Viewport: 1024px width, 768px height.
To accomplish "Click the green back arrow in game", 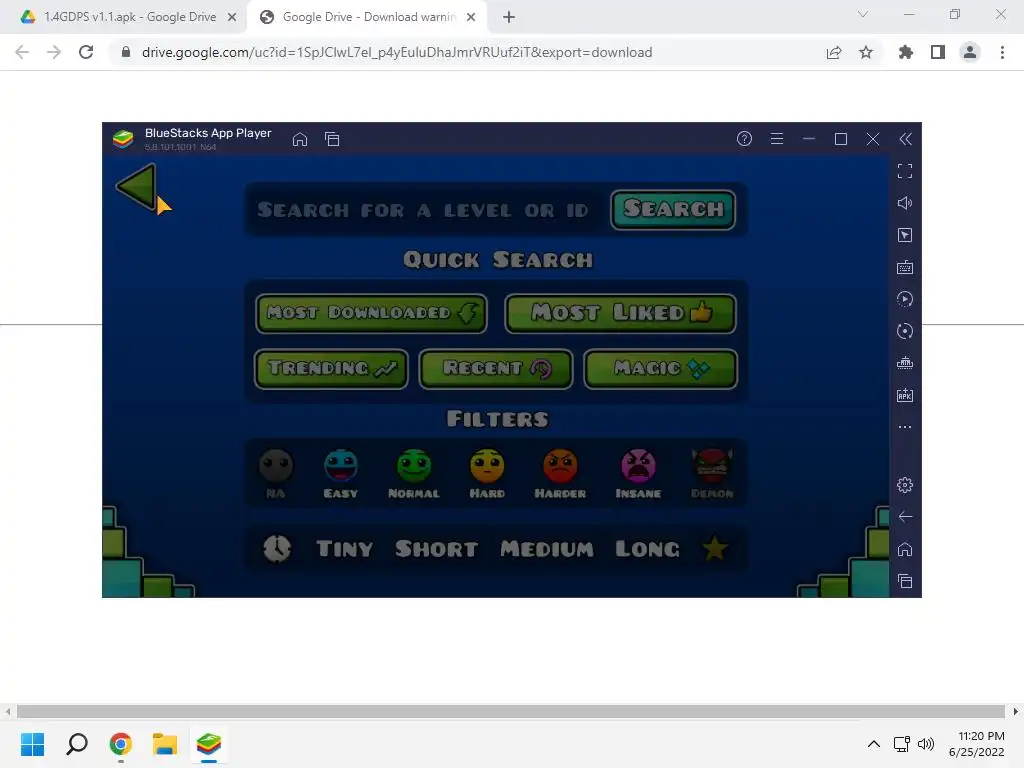I will point(137,186).
